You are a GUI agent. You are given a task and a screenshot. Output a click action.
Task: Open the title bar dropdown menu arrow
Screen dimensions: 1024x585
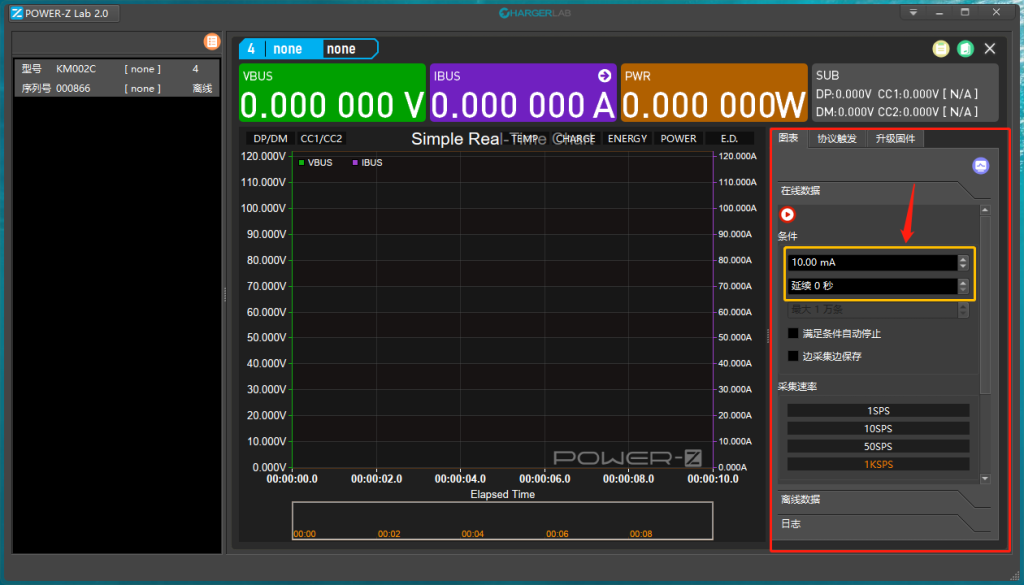[913, 12]
